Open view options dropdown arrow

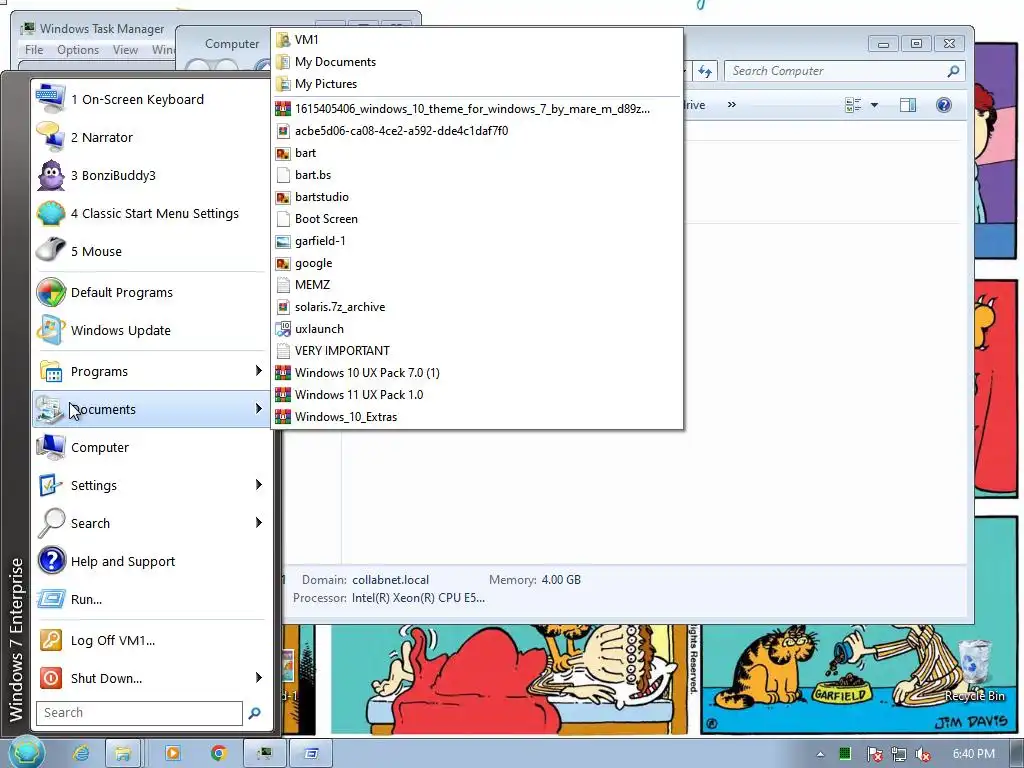(874, 105)
